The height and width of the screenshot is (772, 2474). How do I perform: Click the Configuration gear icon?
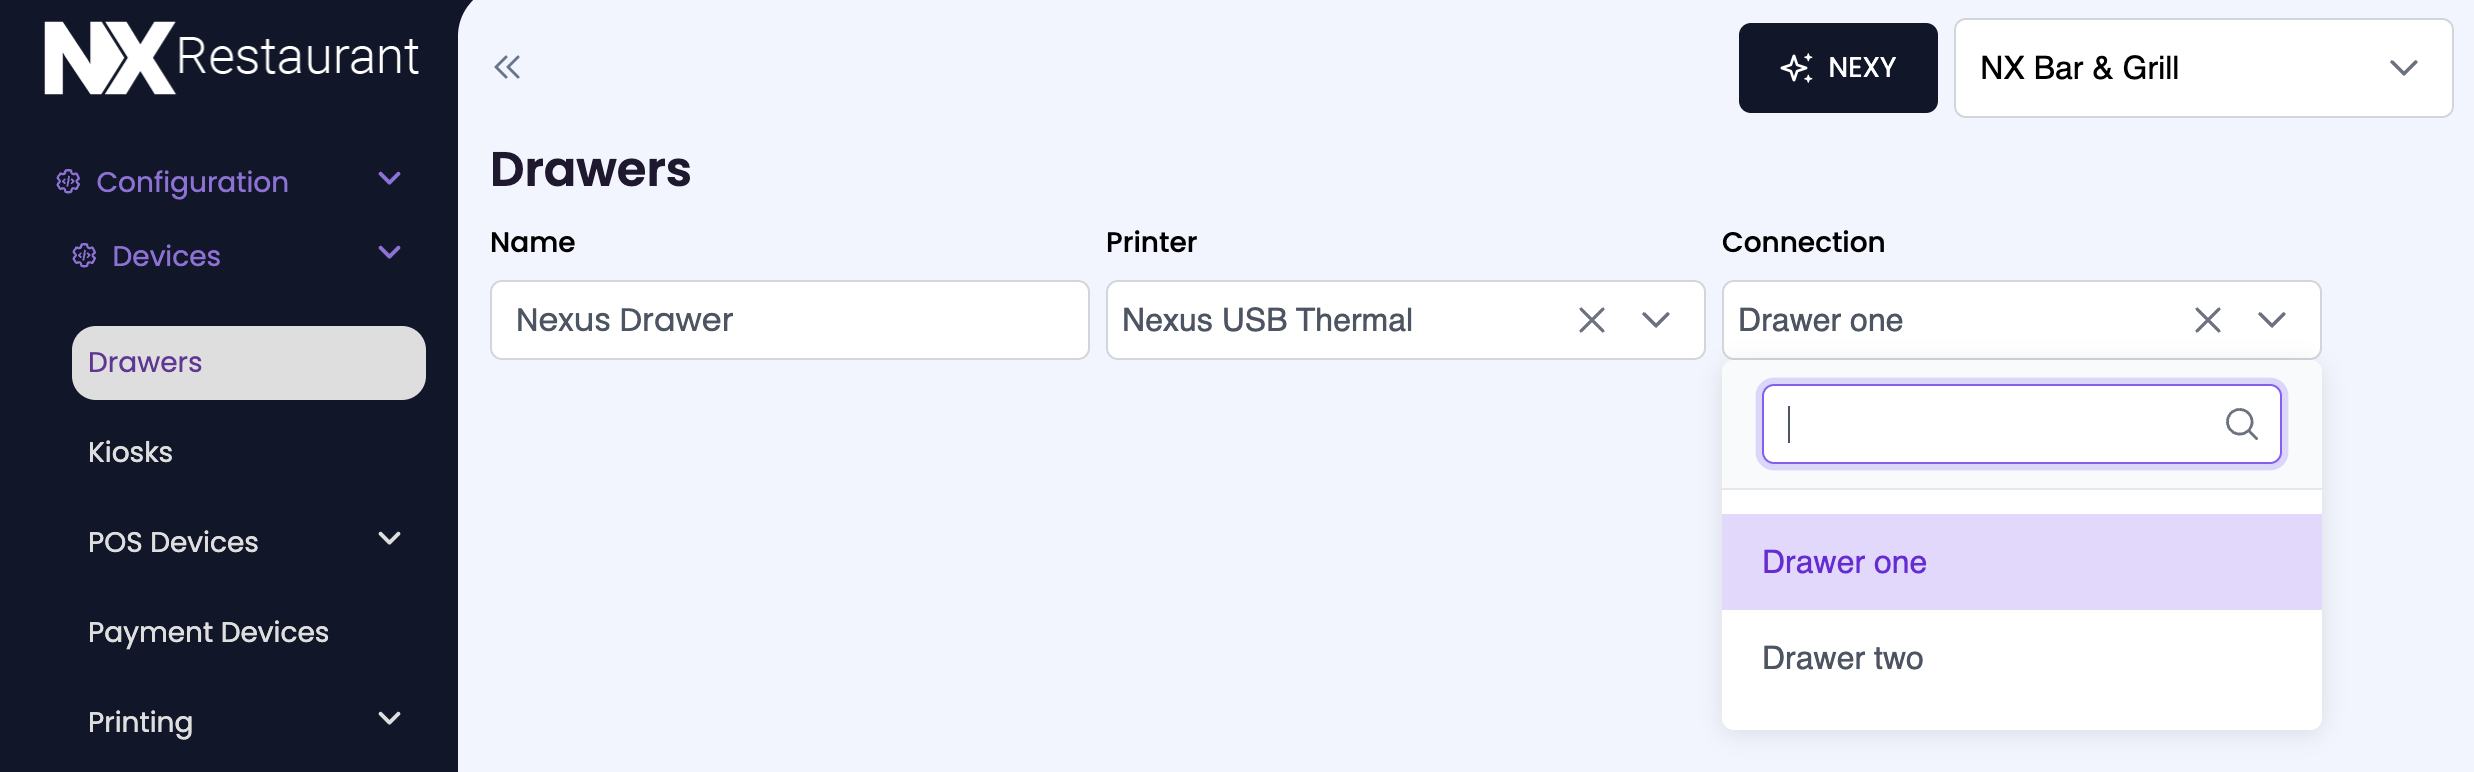point(67,181)
